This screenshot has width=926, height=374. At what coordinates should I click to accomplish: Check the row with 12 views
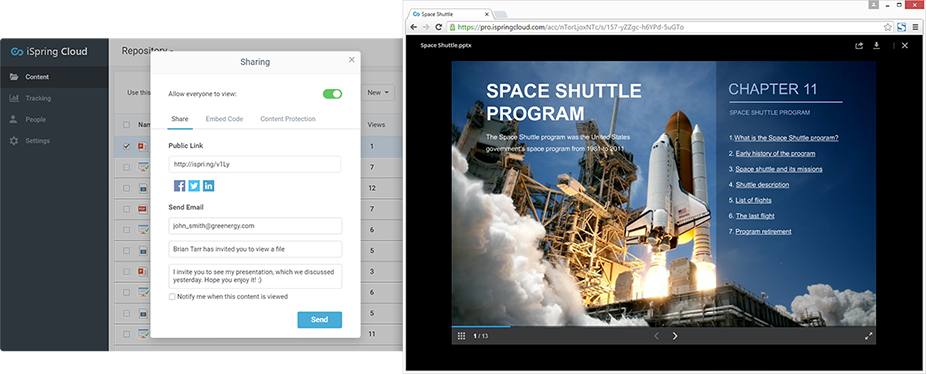[126, 188]
